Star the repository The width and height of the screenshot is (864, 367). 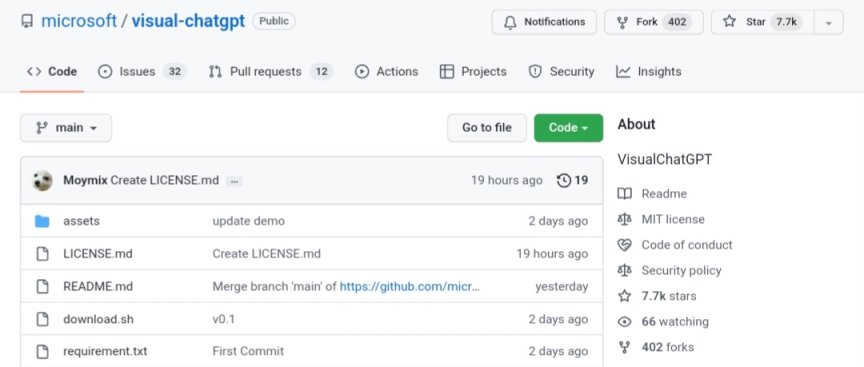763,22
